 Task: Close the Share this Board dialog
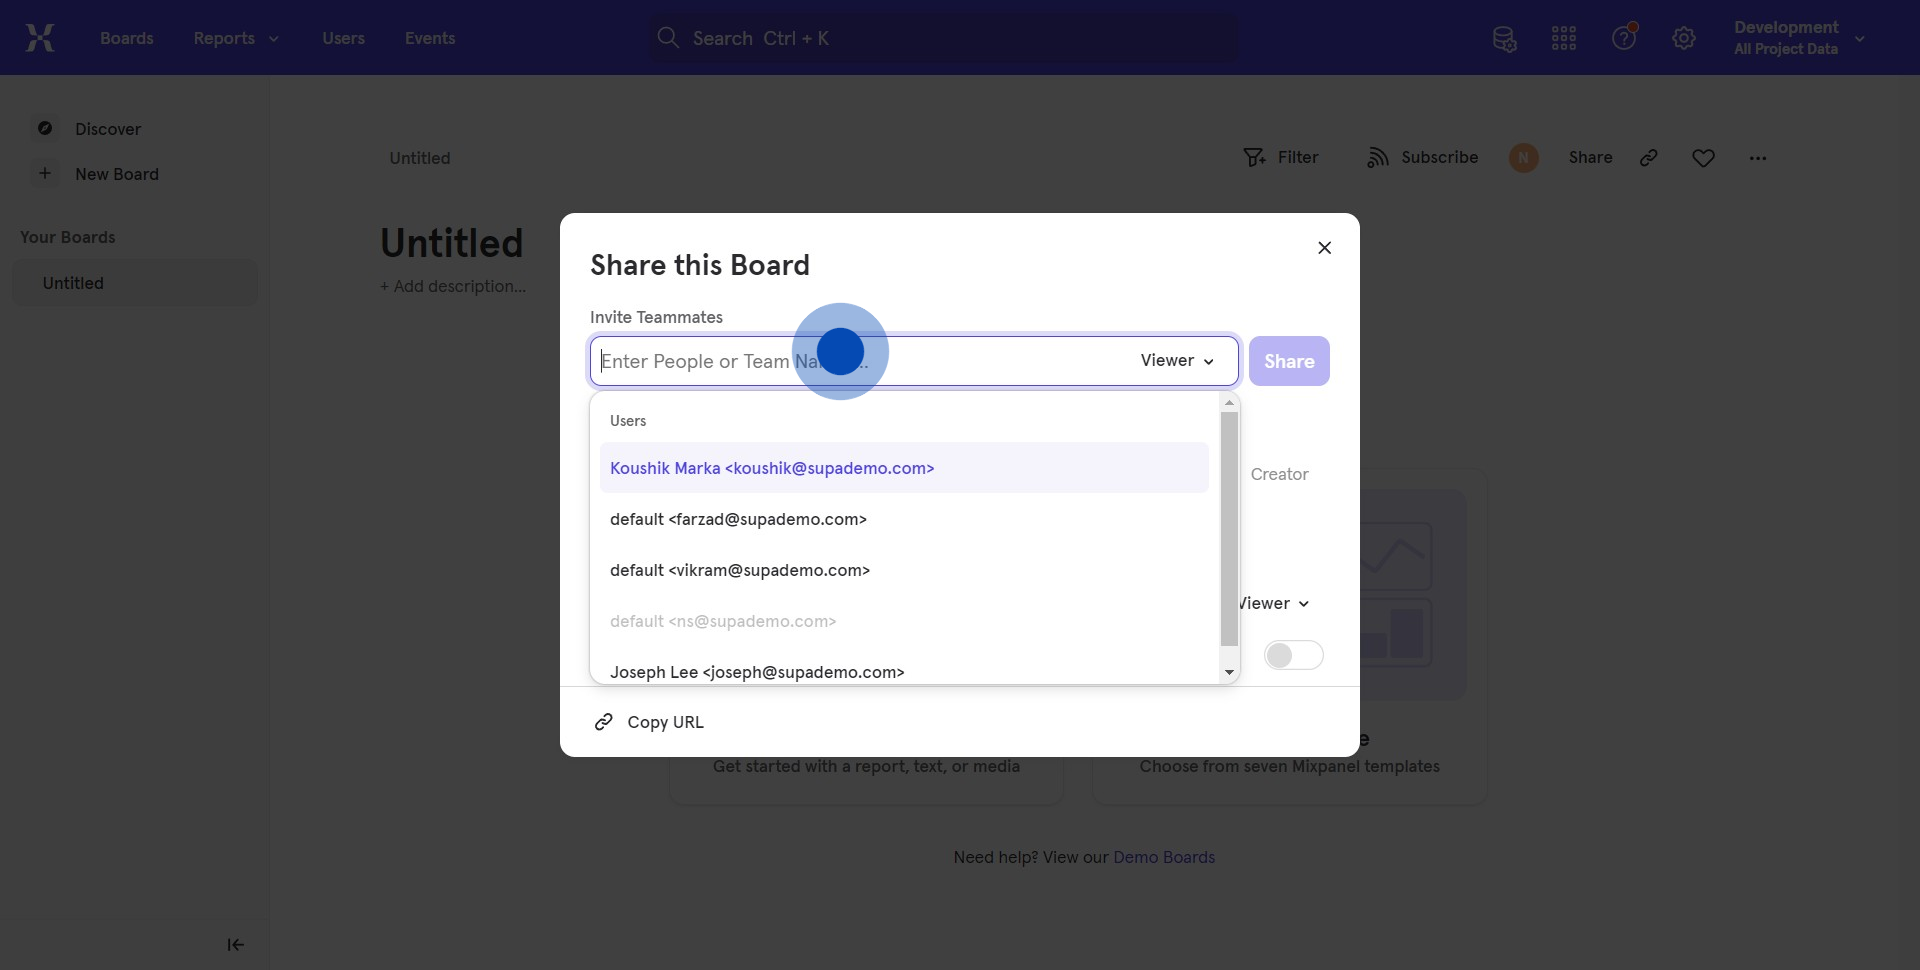click(1324, 248)
